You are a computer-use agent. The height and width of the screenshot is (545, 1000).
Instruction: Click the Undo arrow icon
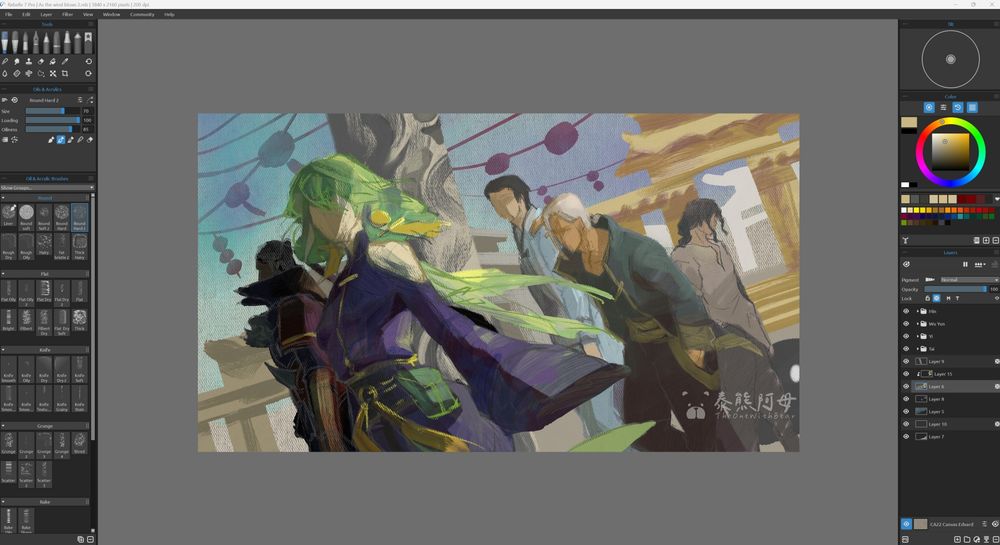pos(89,61)
